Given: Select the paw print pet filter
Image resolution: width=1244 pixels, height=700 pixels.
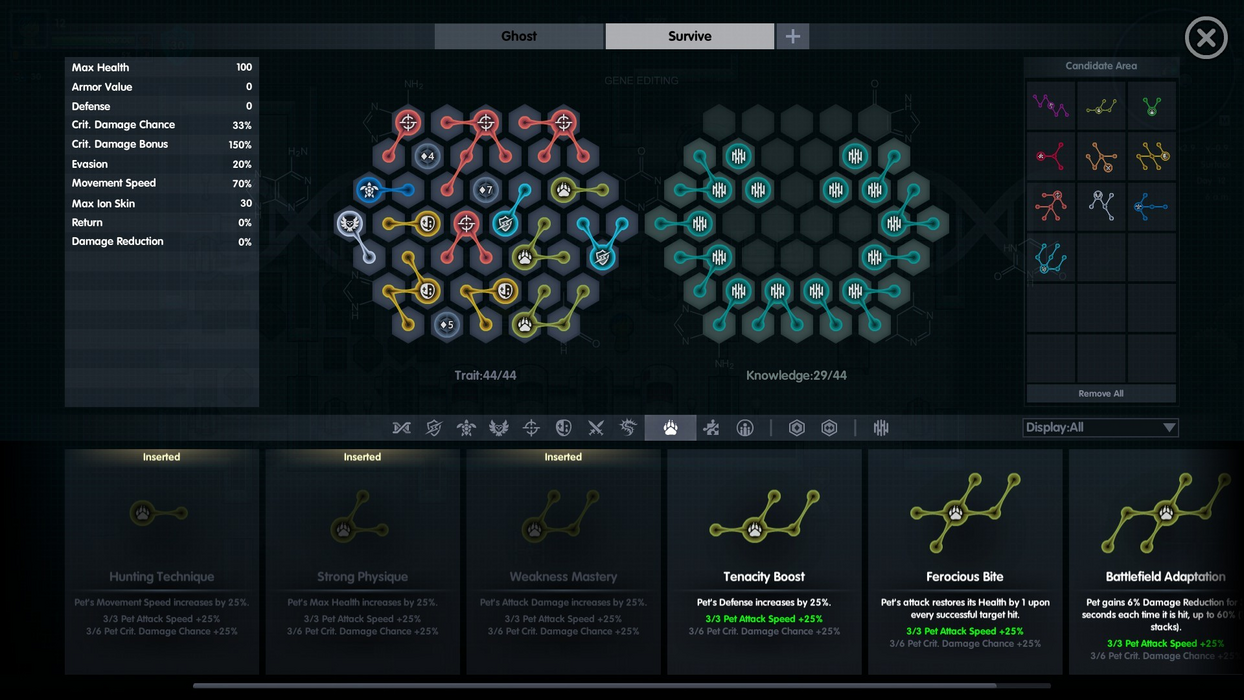Looking at the screenshot, I should [x=670, y=428].
